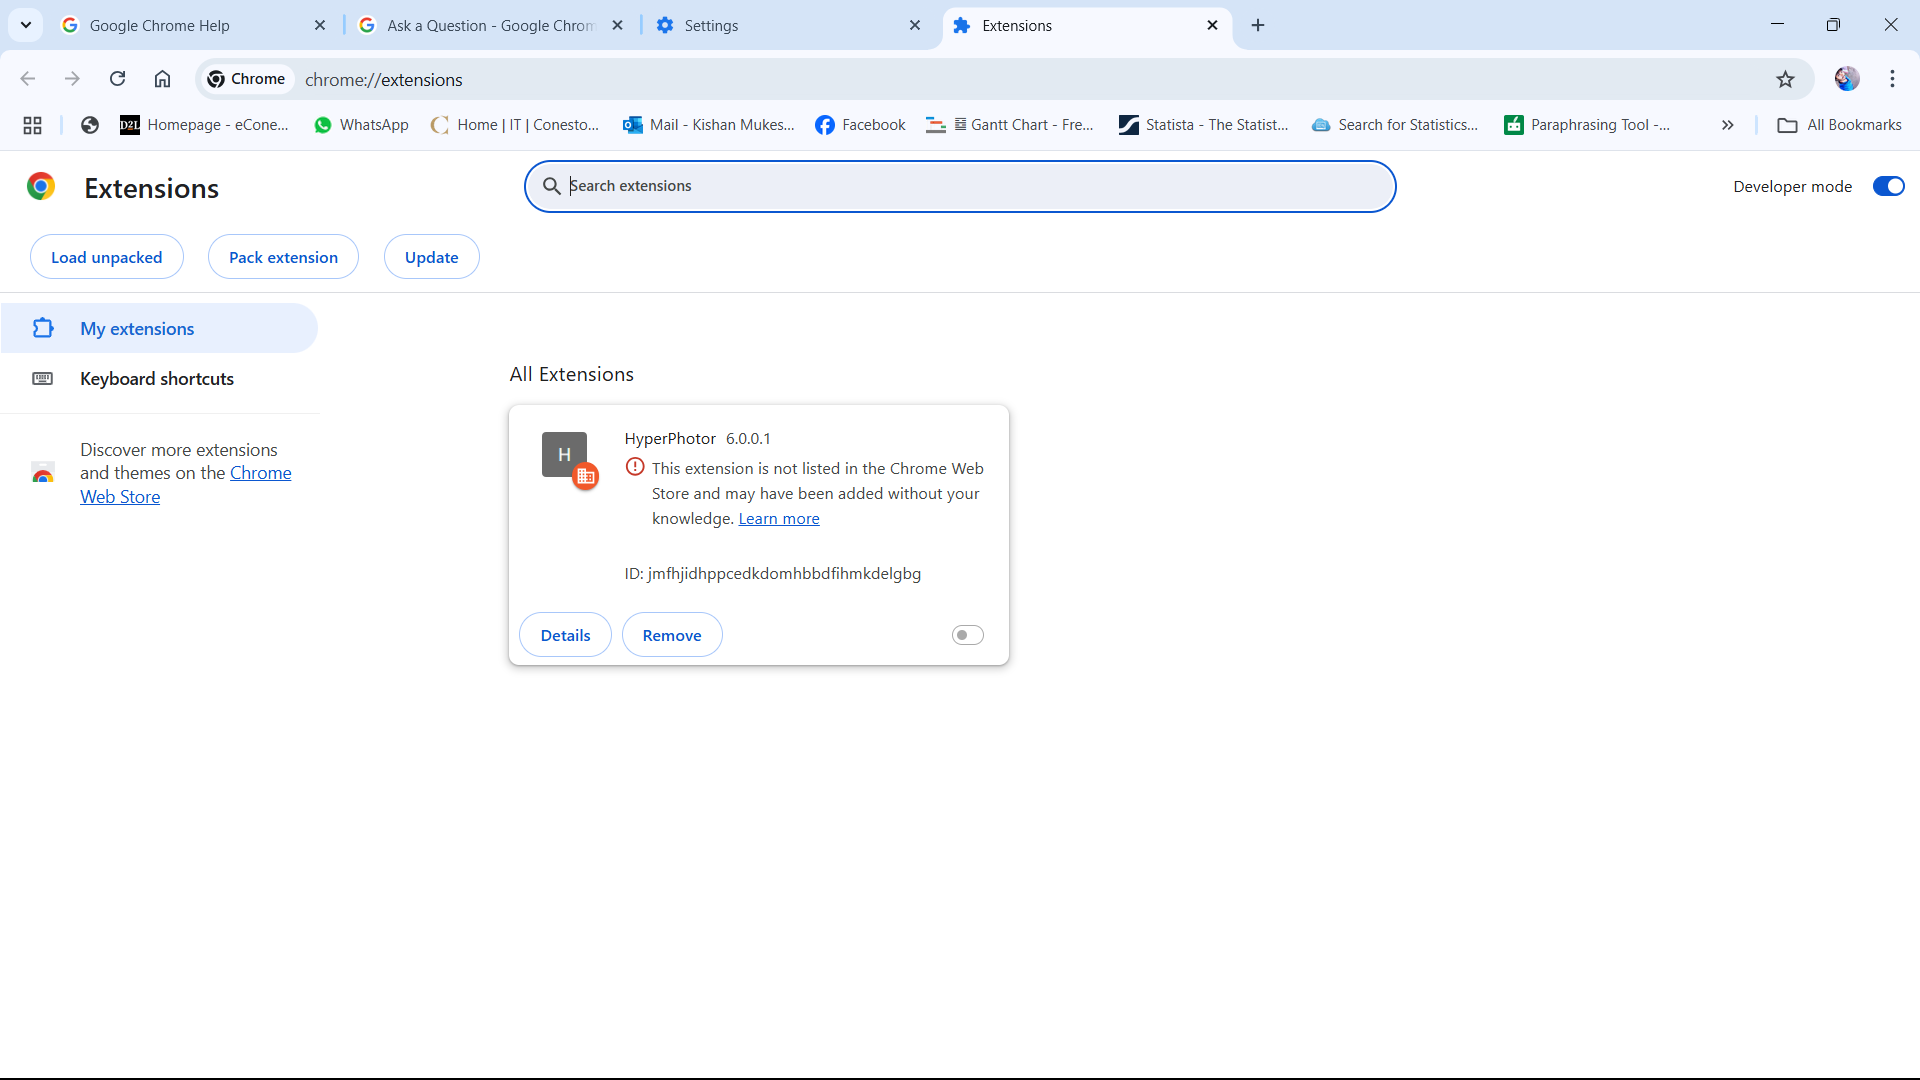Open the WhatsApp bookmark
The width and height of the screenshot is (1920, 1080).
coord(361,125)
